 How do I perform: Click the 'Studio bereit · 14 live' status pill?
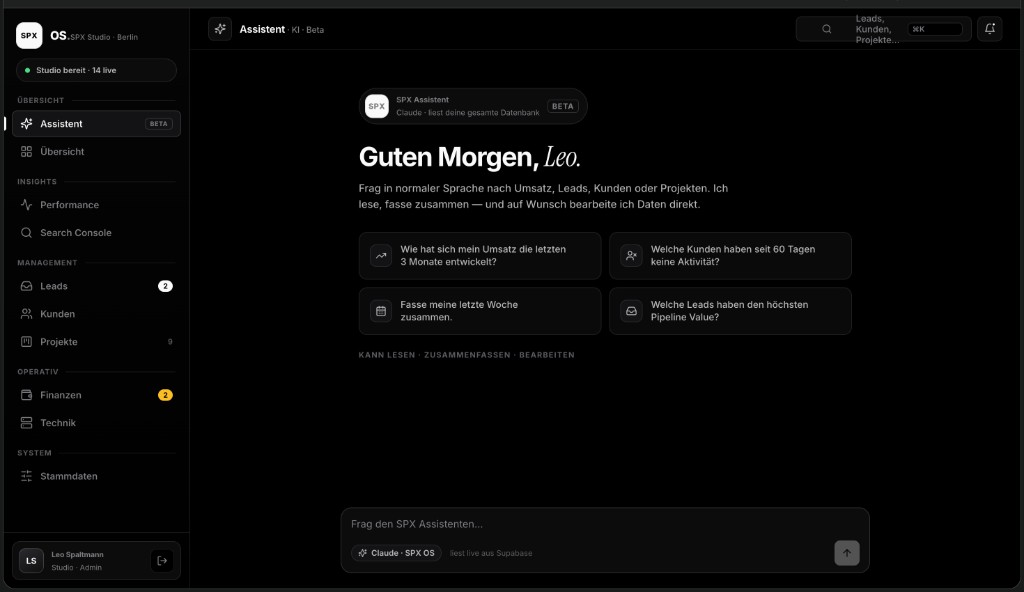(x=97, y=70)
